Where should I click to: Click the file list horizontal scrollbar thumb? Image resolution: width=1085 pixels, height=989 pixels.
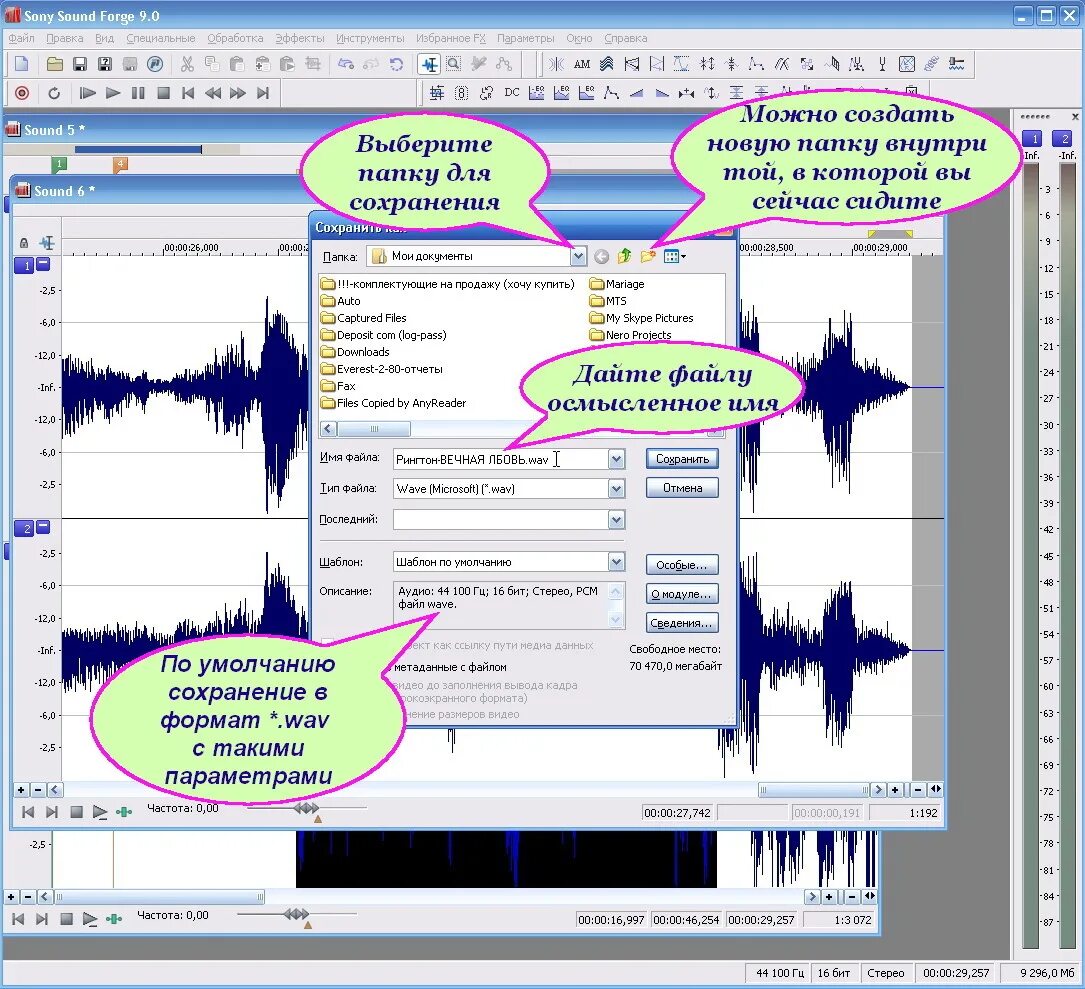click(x=374, y=429)
